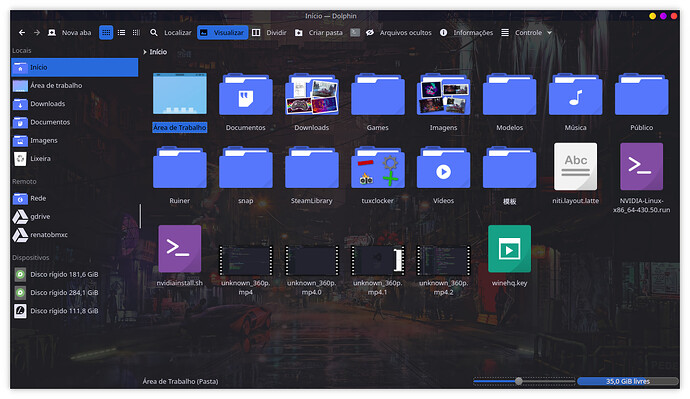Image resolution: width=690 pixels, height=399 pixels.
Task: Select the nvidiainstall.sh script
Action: 180,249
